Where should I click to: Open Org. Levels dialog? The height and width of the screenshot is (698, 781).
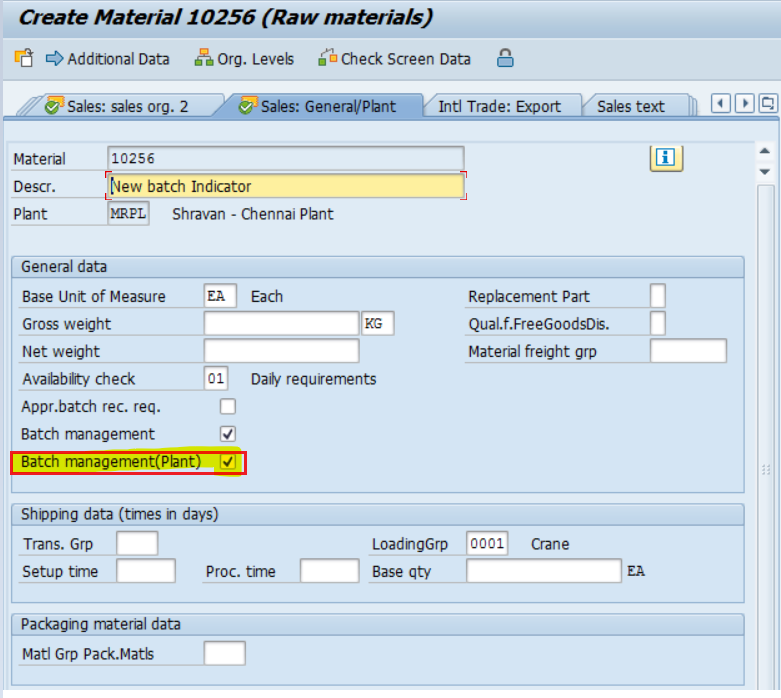coord(244,59)
